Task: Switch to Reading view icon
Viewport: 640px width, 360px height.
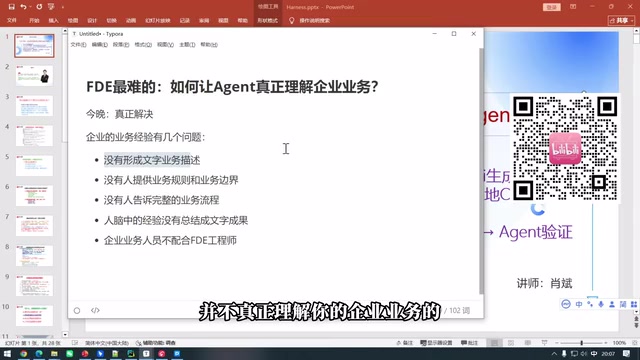Action: [528, 343]
